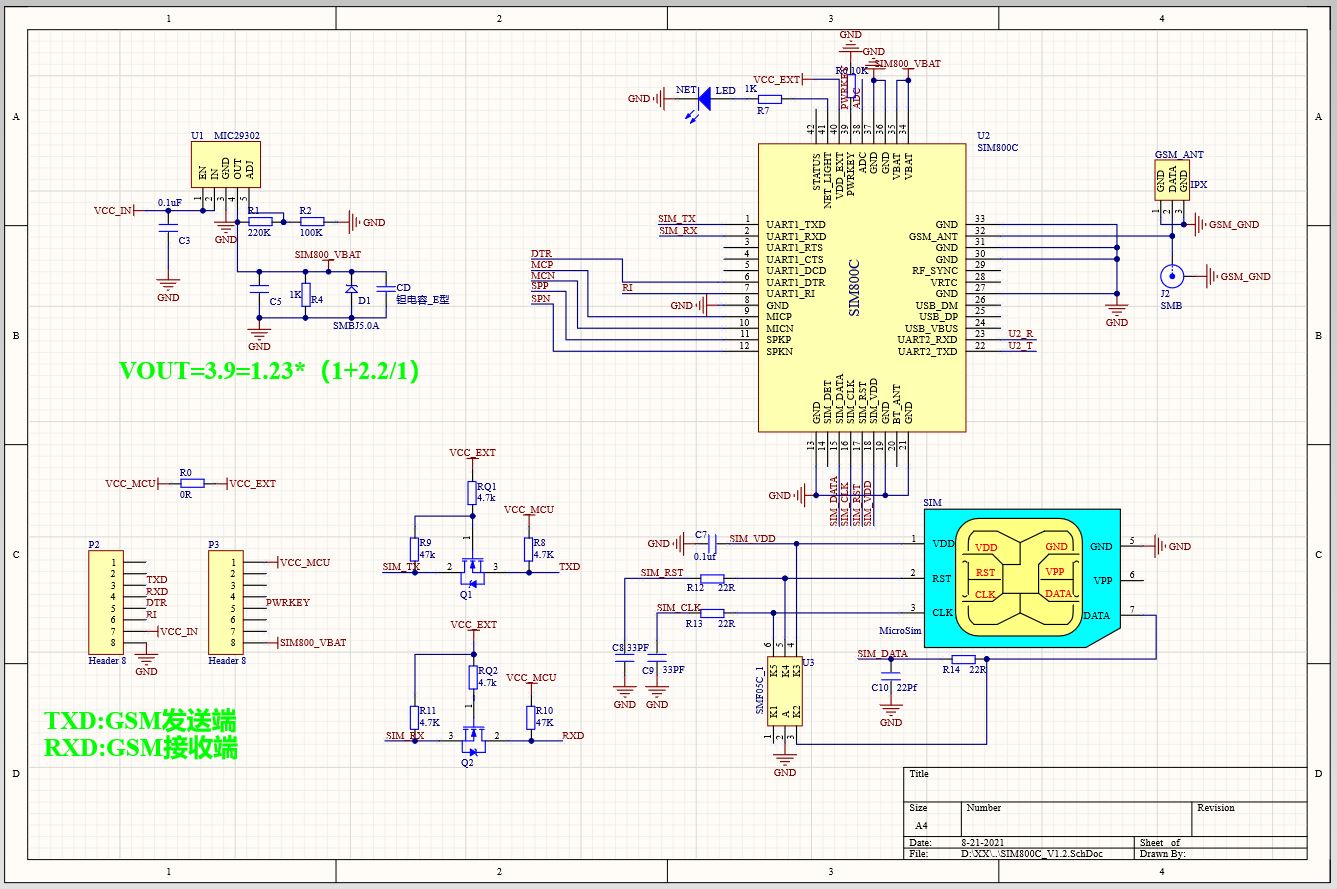Screen dimensions: 1337x889
Task: Select the Q1 MOSFET transistor symbol
Action: 471,568
